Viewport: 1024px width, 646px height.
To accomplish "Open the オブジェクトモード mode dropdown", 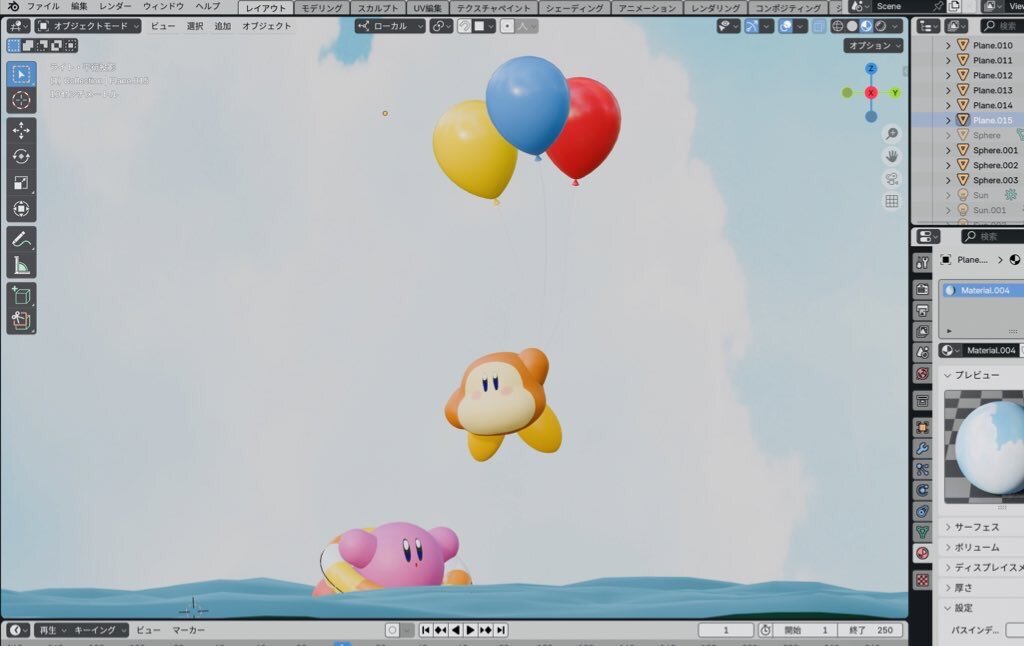I will (x=88, y=26).
